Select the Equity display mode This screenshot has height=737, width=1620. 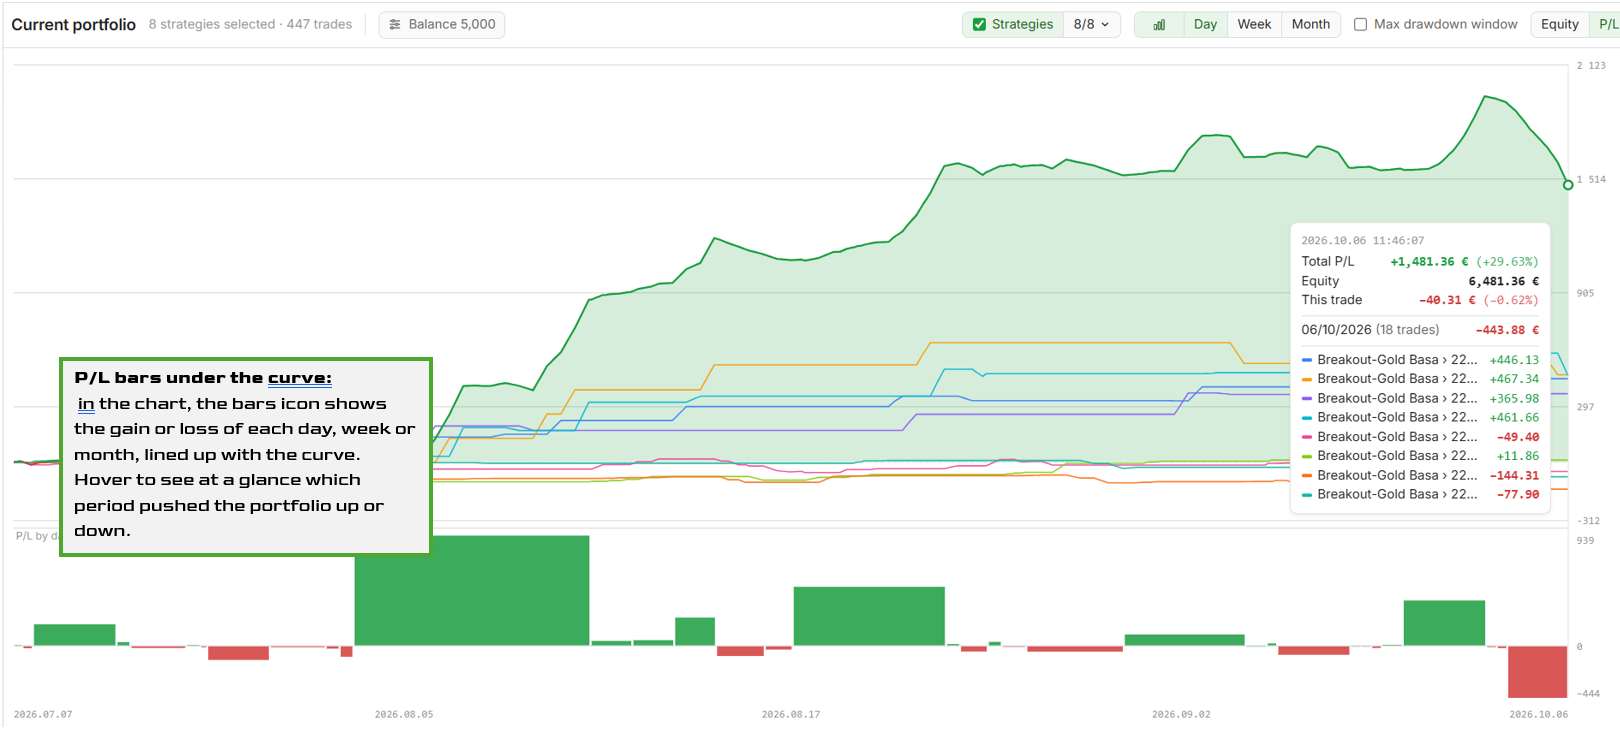coord(1559,24)
